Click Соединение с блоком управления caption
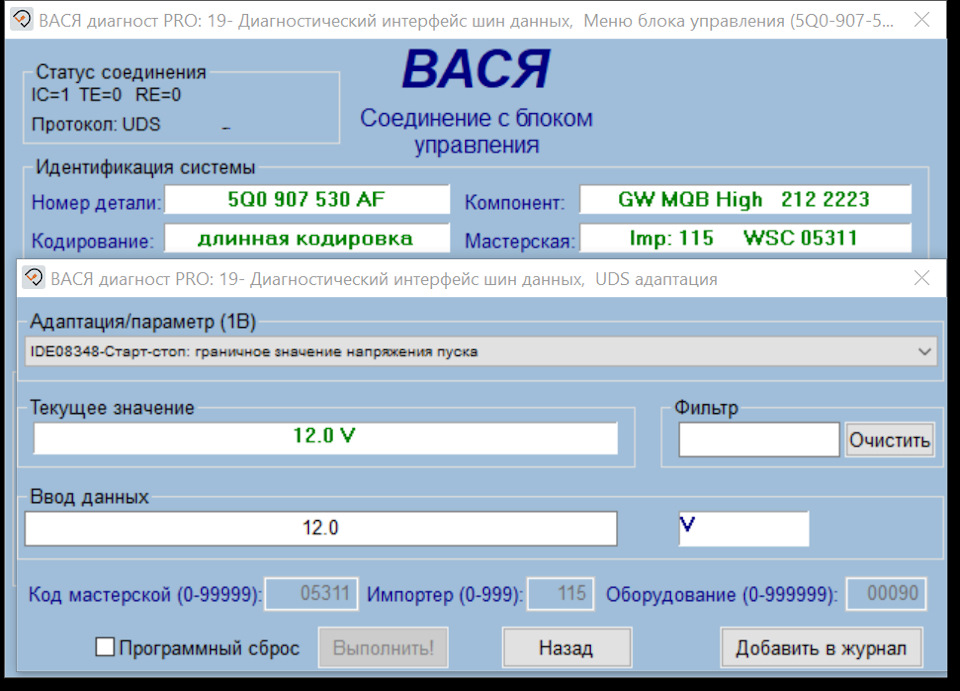 click(476, 132)
